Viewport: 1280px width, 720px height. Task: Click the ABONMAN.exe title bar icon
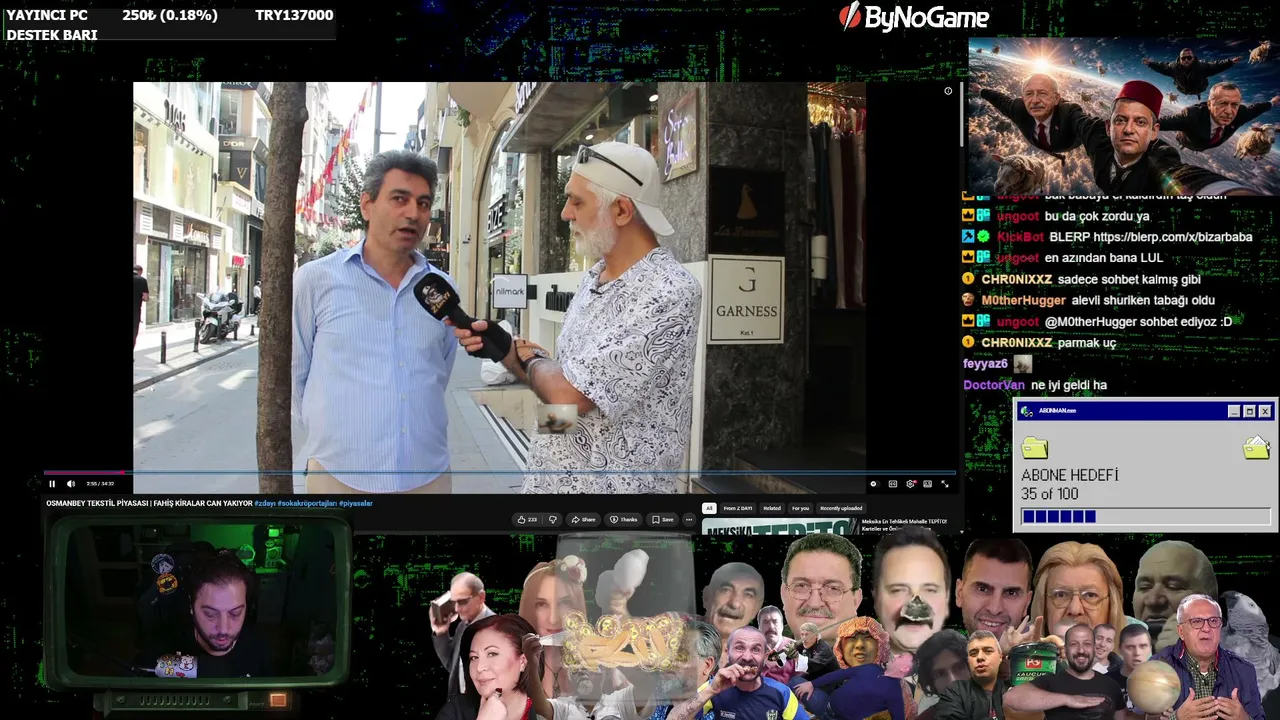click(x=1026, y=411)
